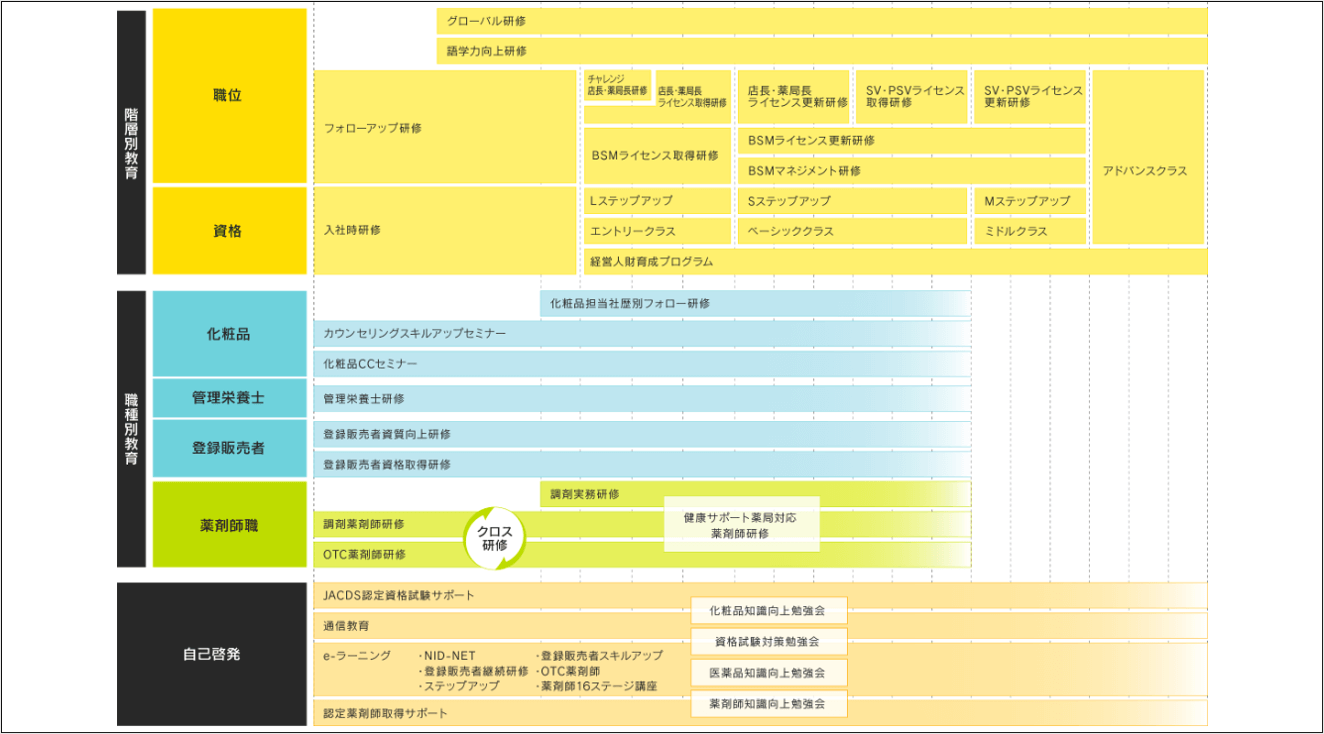Image resolution: width=1324 pixels, height=734 pixels.
Task: Open the 登録販売者 category block
Action: pos(229,448)
